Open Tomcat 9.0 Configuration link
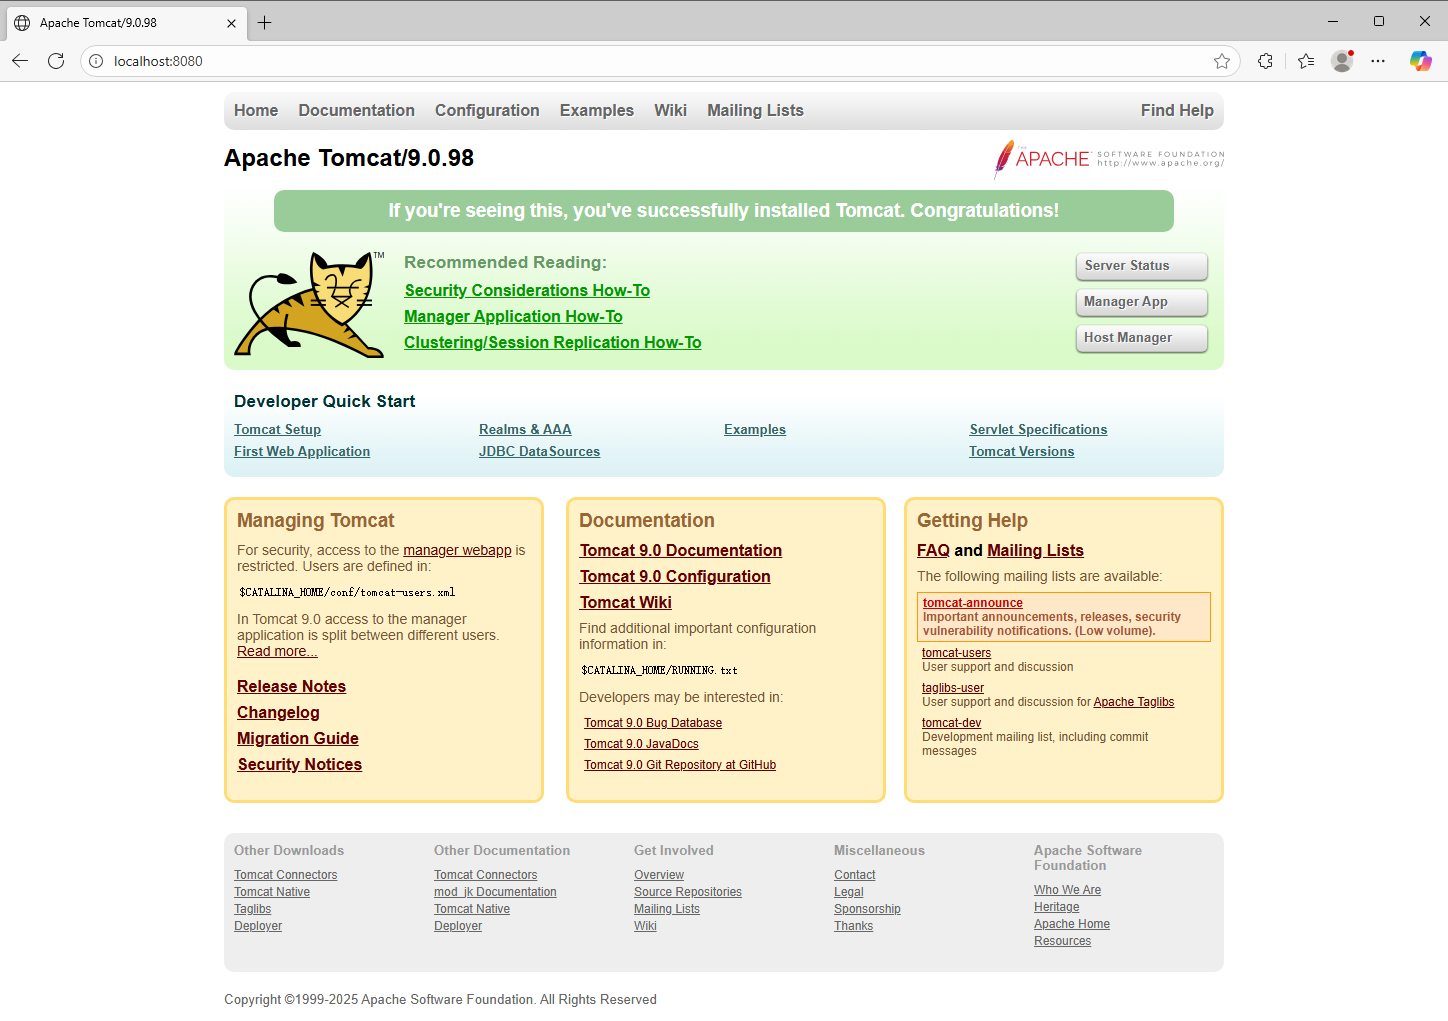Screen dimensions: 1448x1021 click(x=675, y=576)
